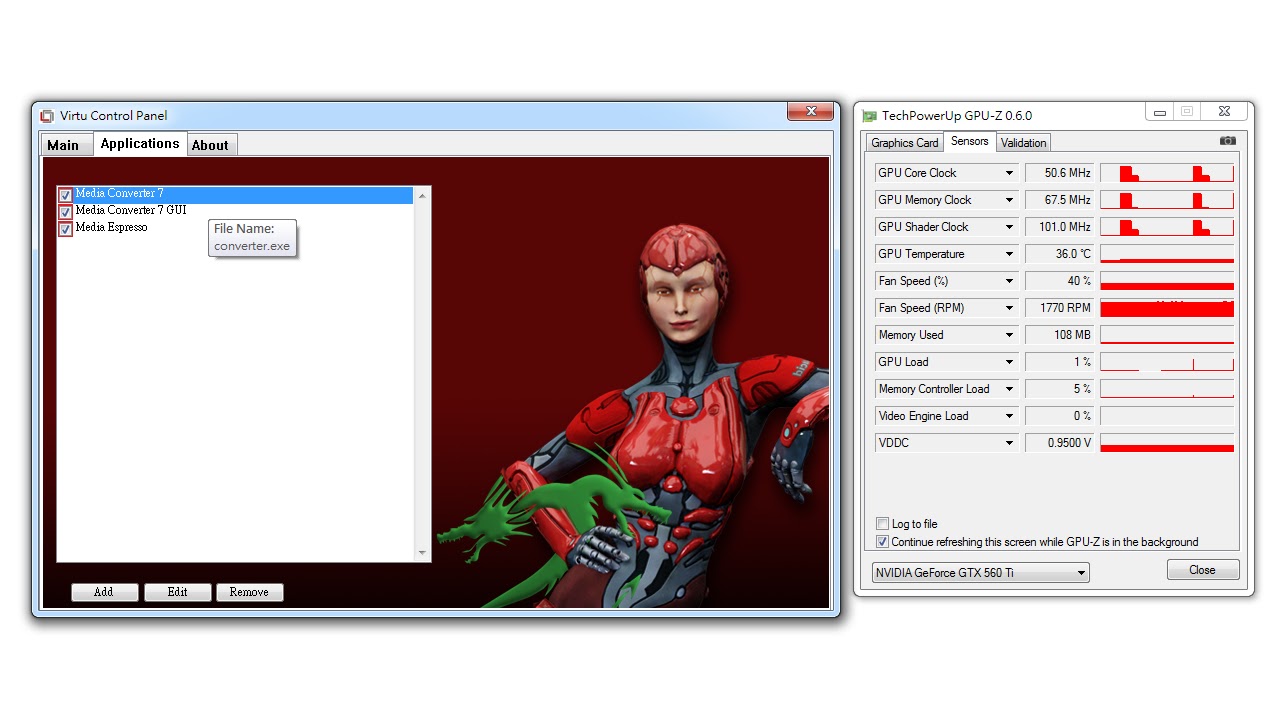
Task: Click the 0.9500 V VDDC value
Action: tap(1059, 443)
